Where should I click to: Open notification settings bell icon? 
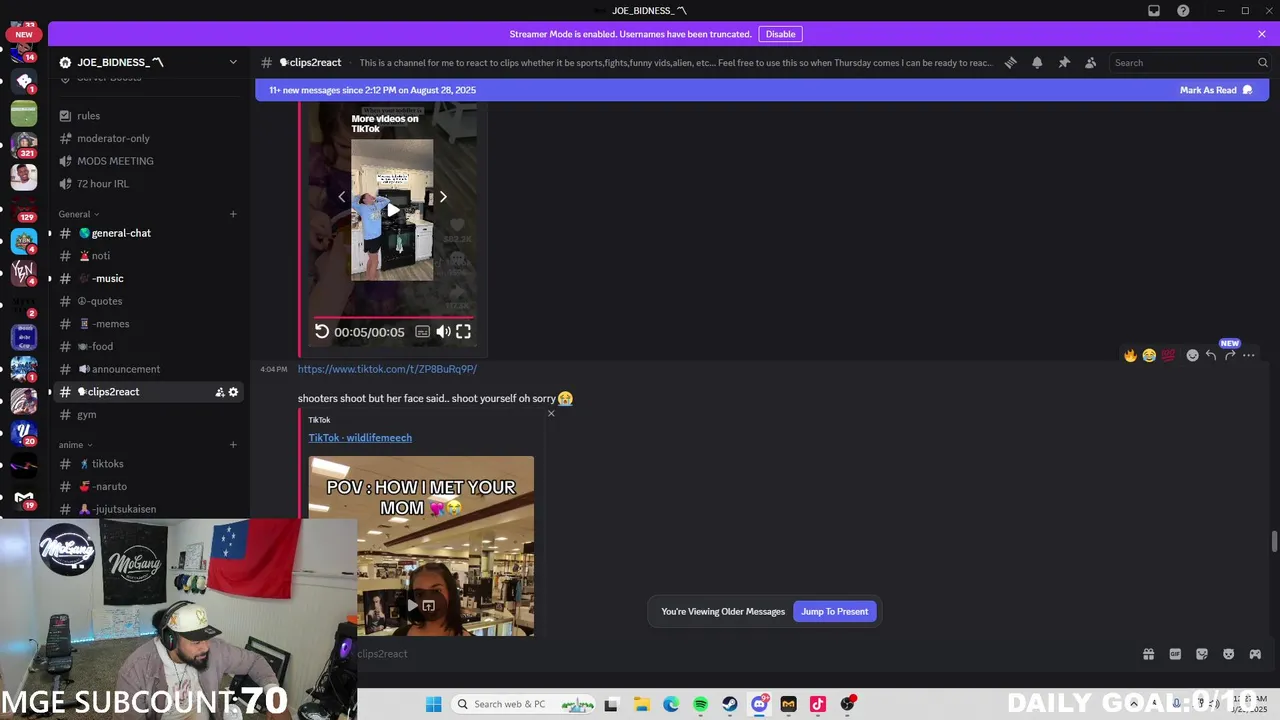coord(1037,62)
